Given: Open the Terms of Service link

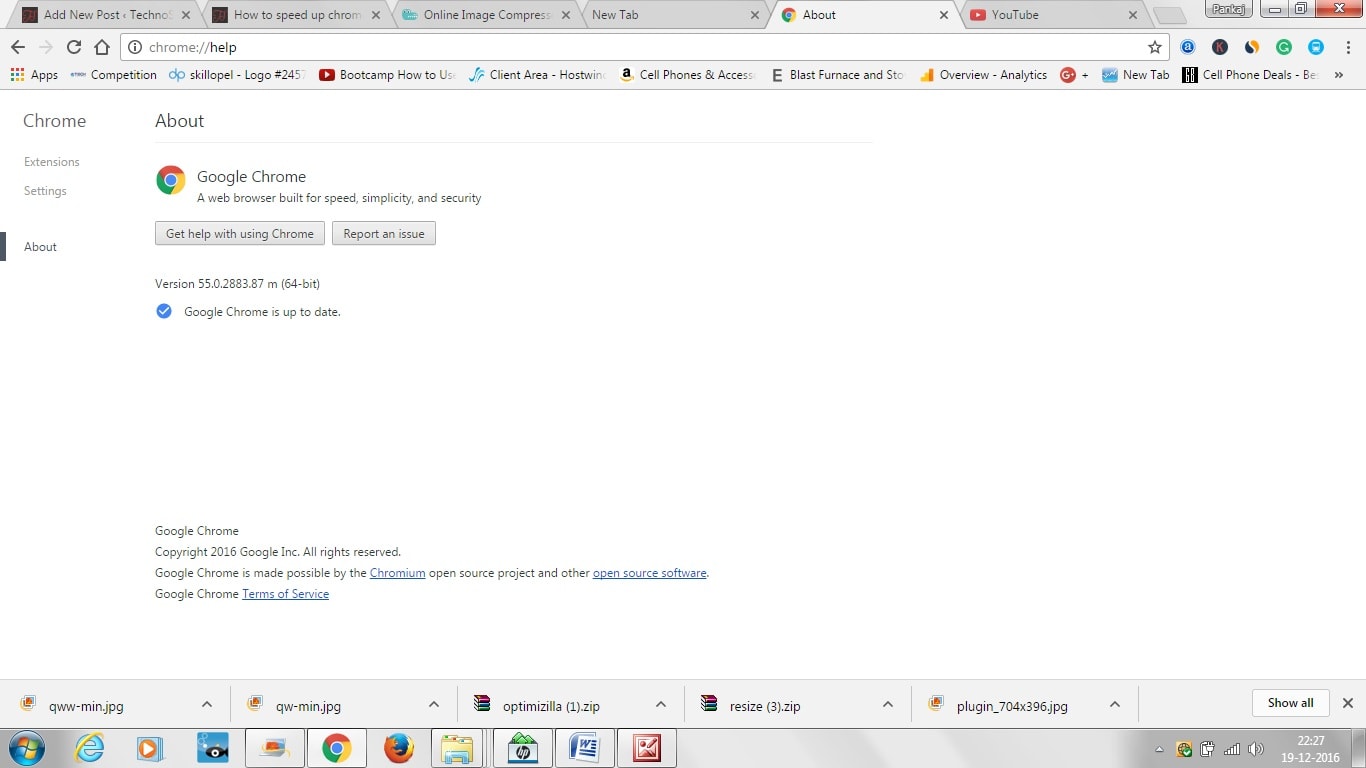Looking at the screenshot, I should pyautogui.click(x=285, y=594).
